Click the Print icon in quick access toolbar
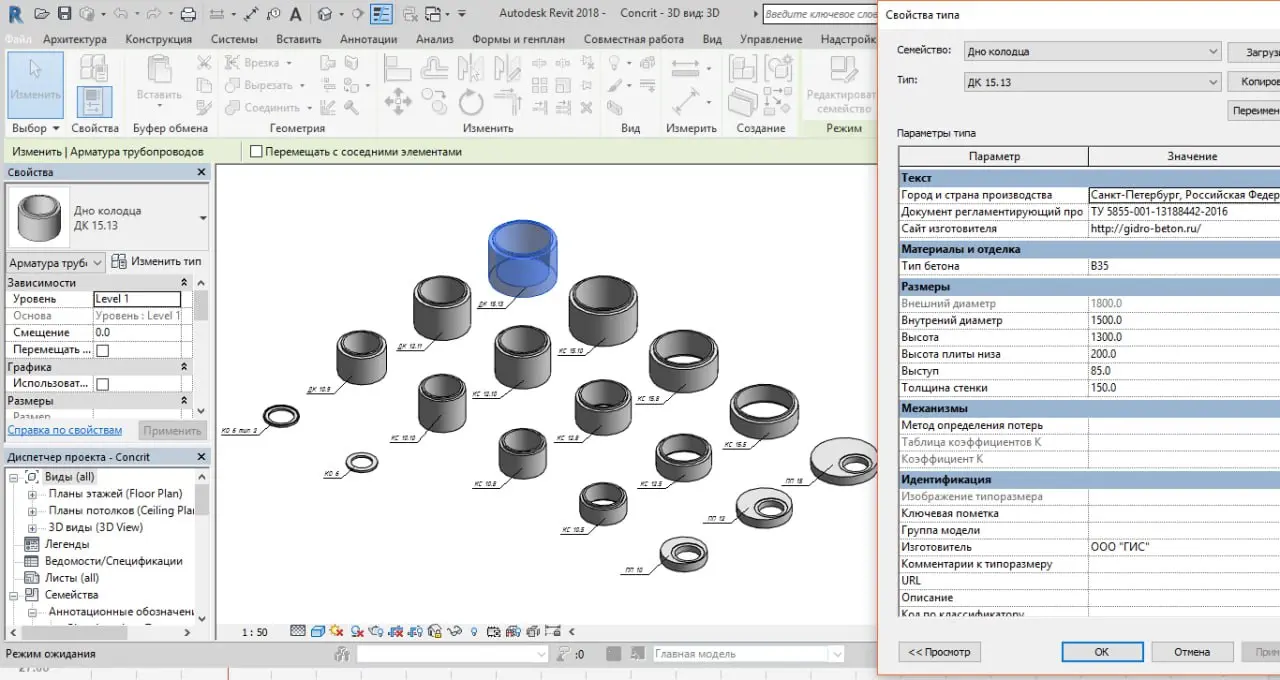The width and height of the screenshot is (1280, 680). (x=188, y=14)
